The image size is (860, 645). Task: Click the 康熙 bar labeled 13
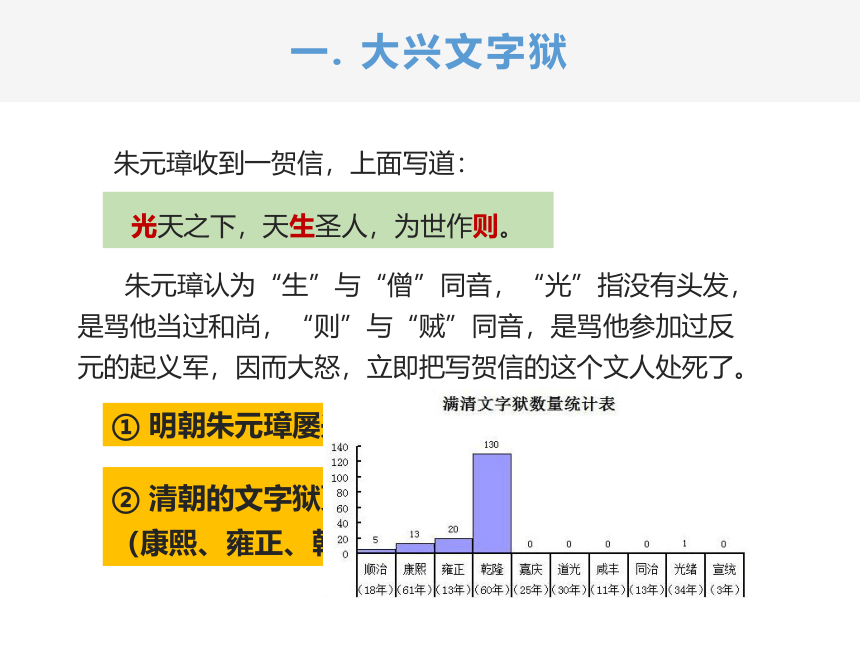415,548
